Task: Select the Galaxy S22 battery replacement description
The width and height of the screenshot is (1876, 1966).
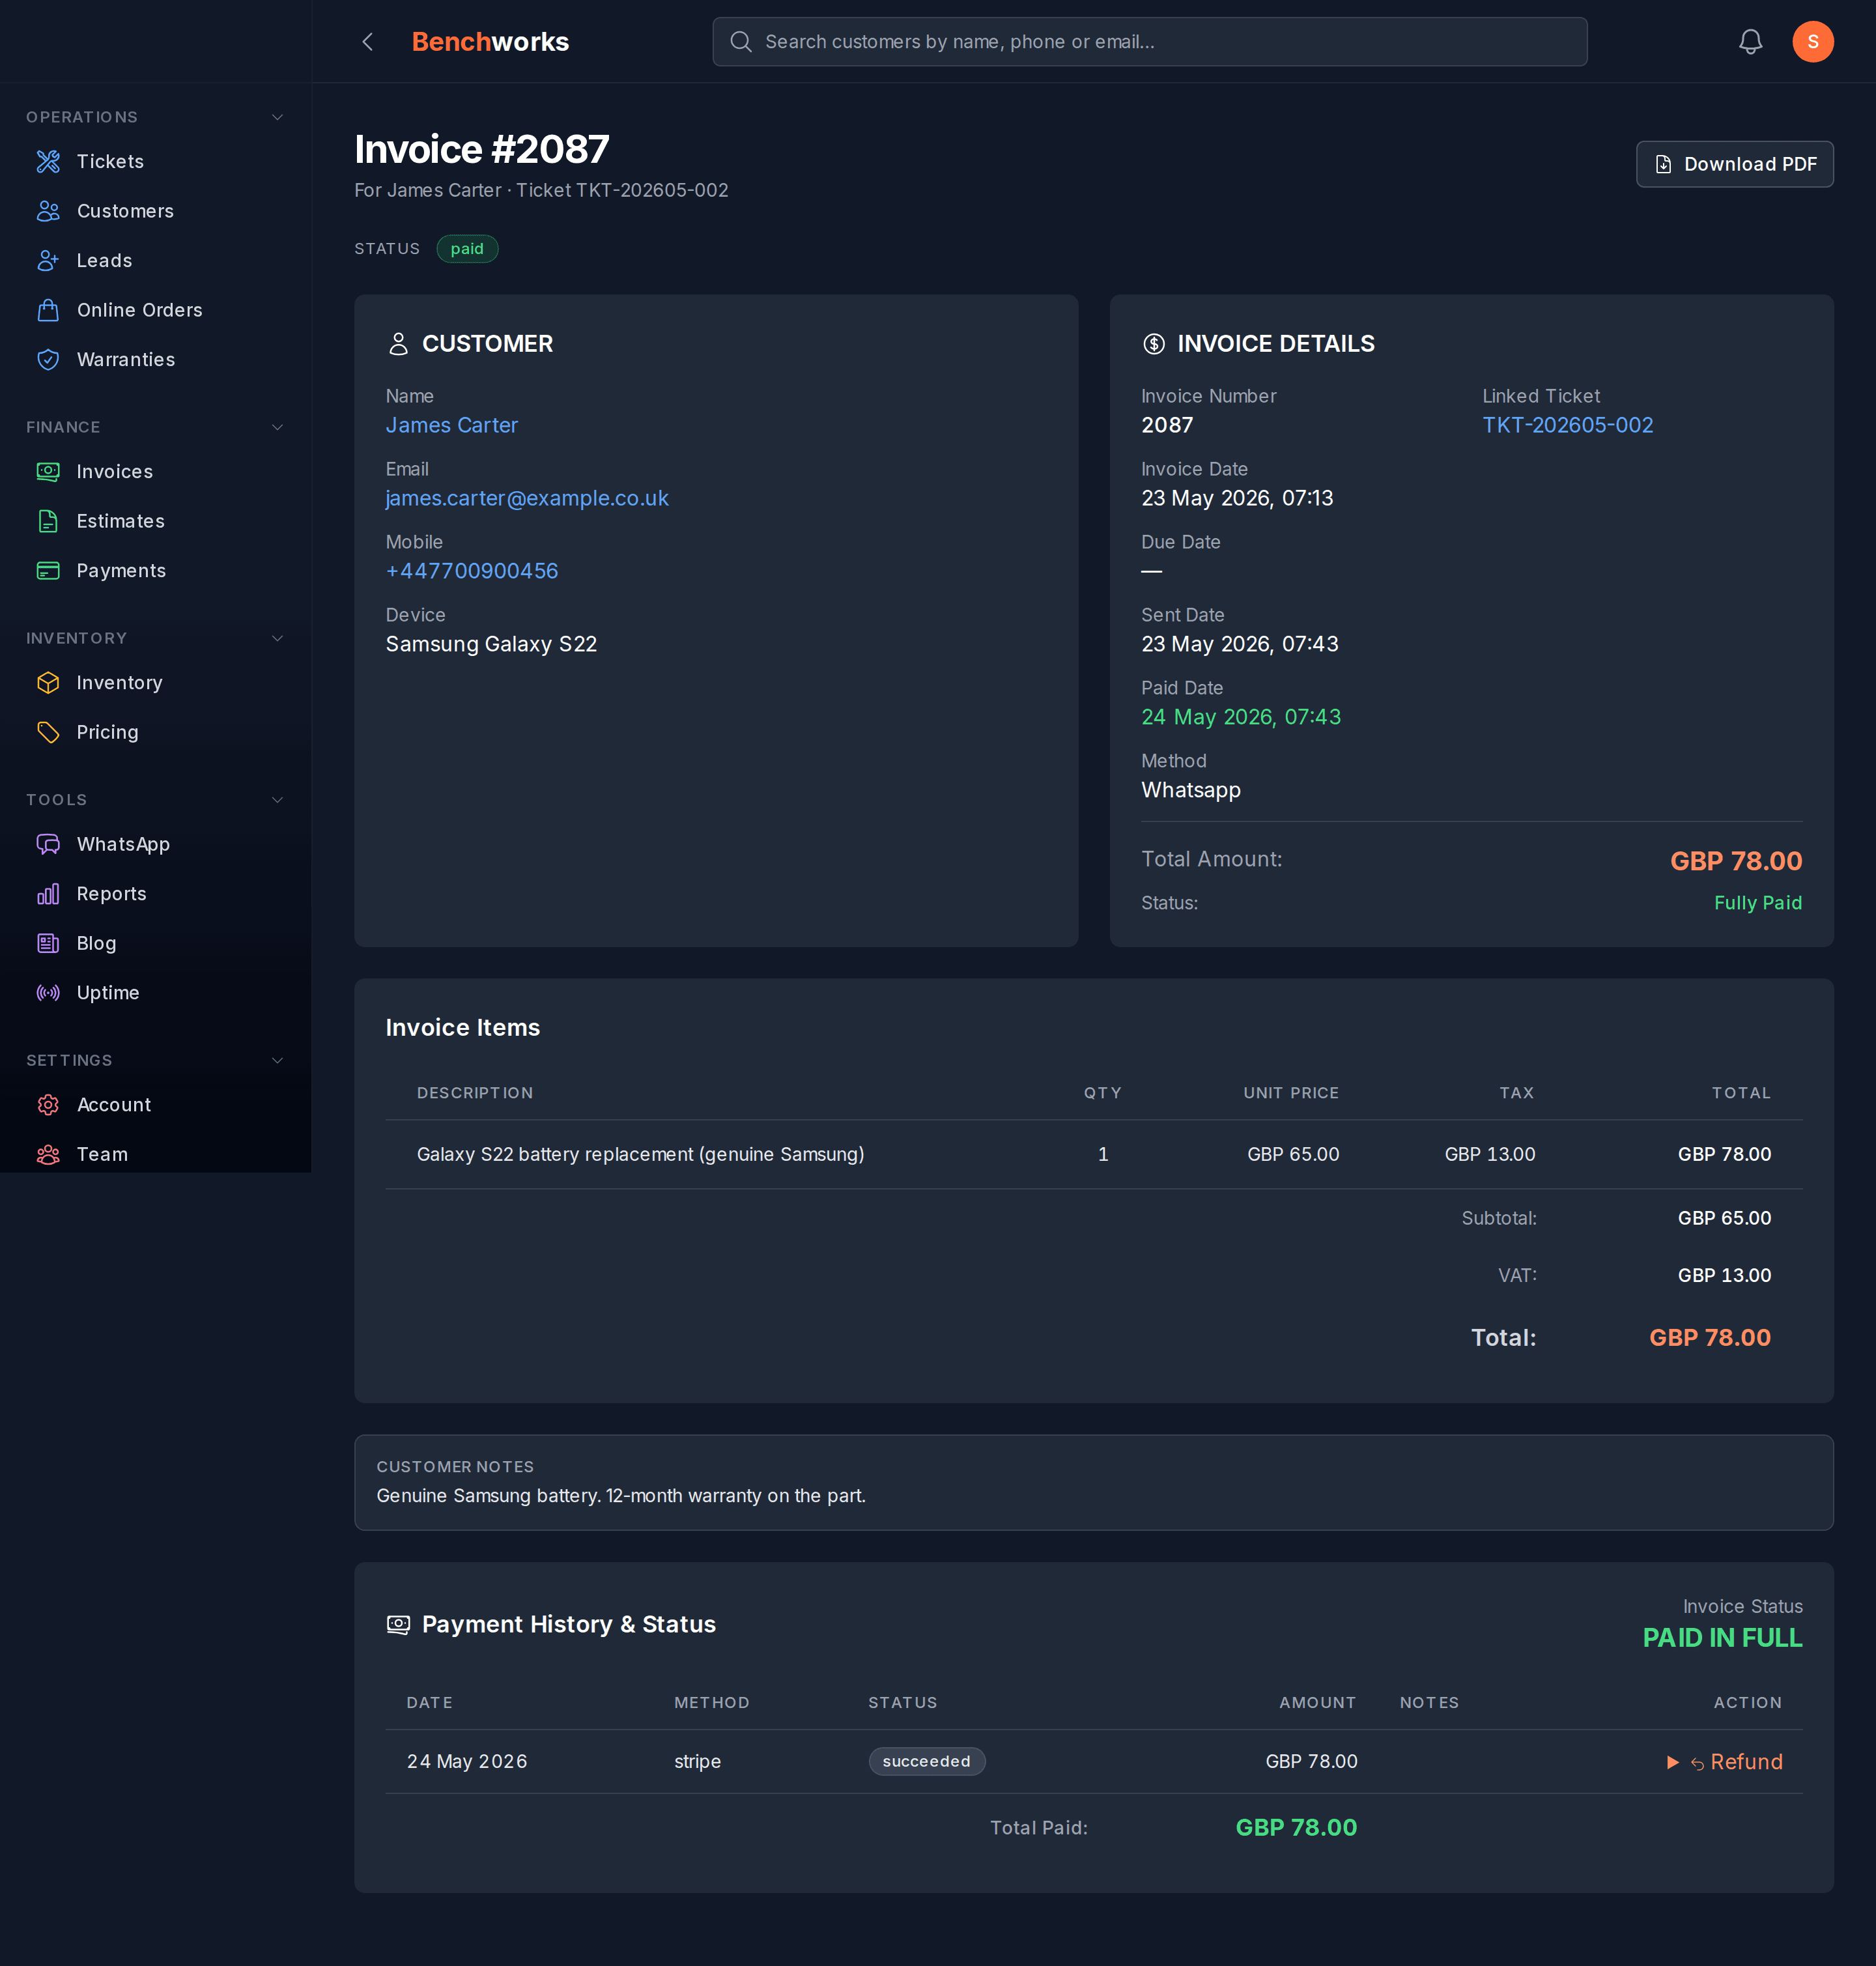Action: pos(640,1154)
